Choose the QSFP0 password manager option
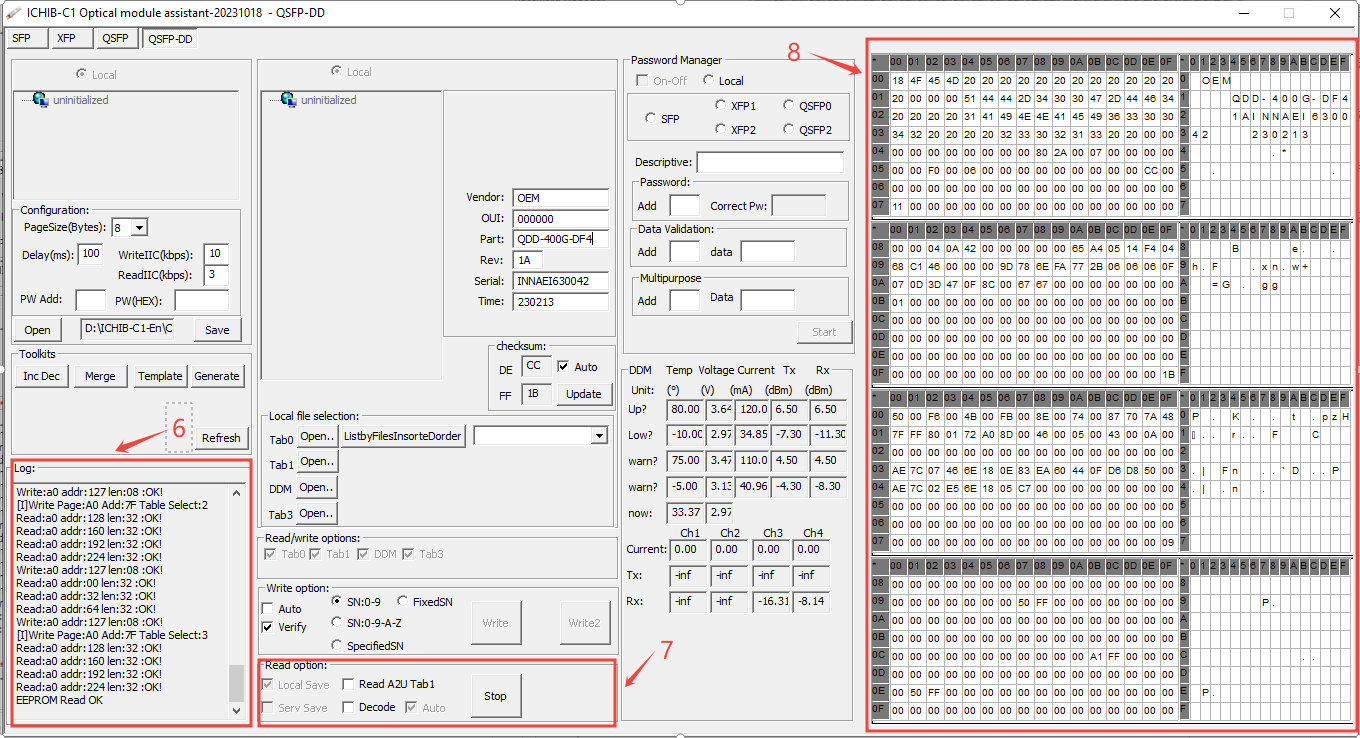This screenshot has width=1360, height=738. click(790, 105)
